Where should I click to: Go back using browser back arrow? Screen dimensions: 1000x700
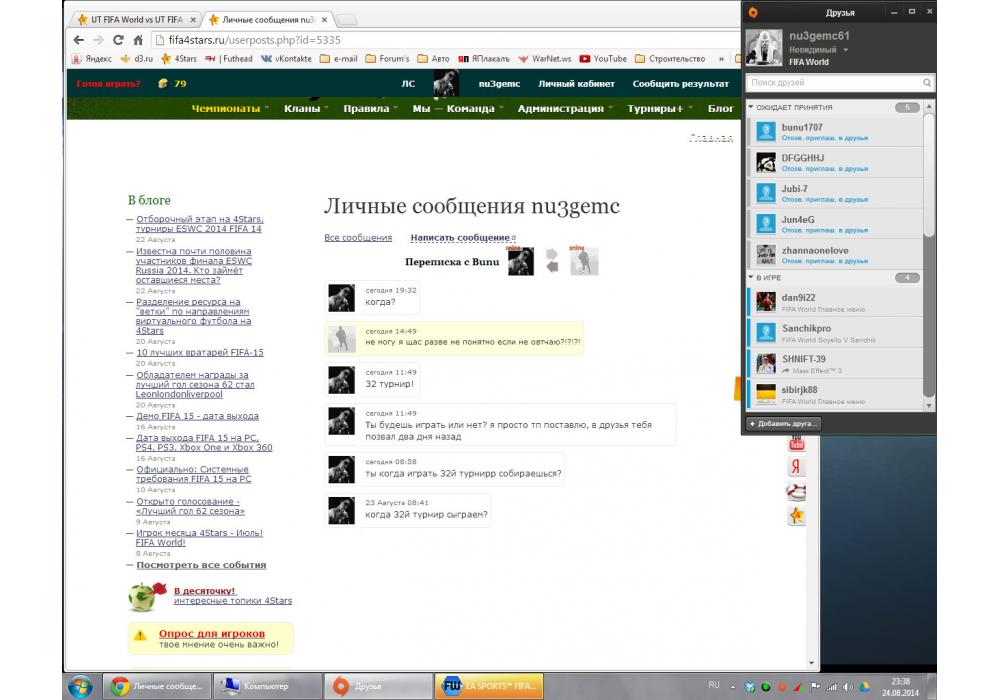(x=79, y=40)
